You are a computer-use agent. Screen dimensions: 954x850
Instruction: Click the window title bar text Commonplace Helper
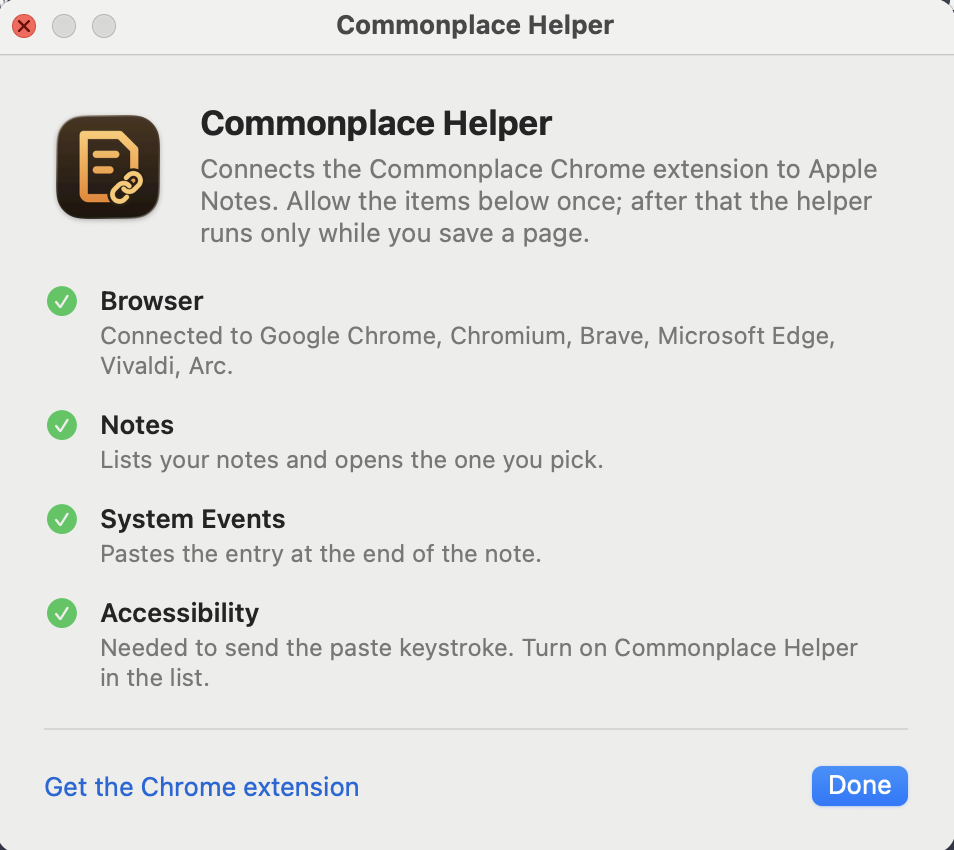point(475,26)
